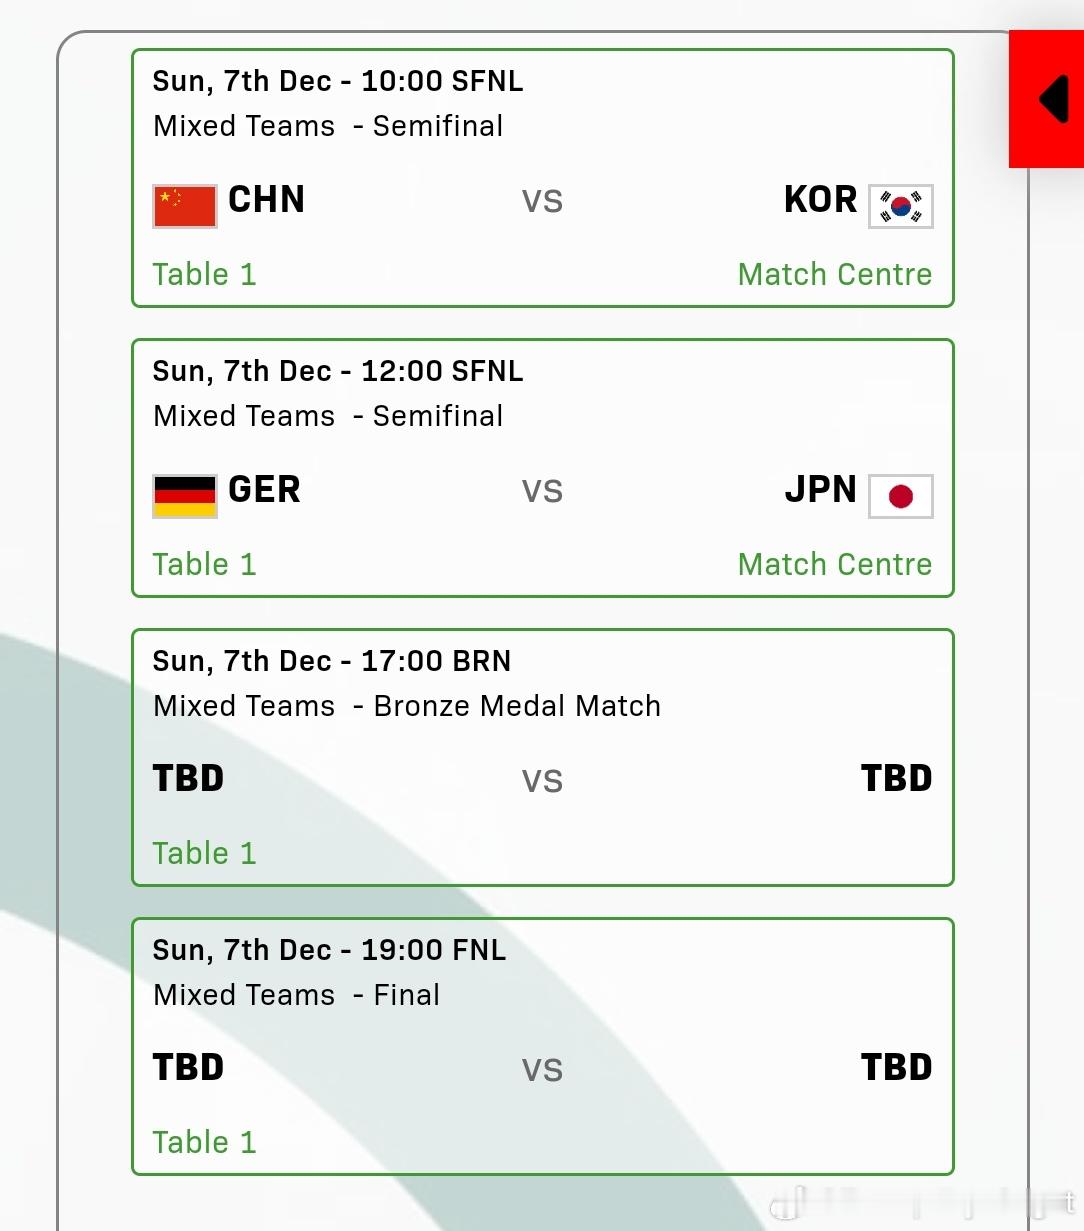This screenshot has height=1231, width=1084.
Task: Select the GER team name
Action: (x=264, y=489)
